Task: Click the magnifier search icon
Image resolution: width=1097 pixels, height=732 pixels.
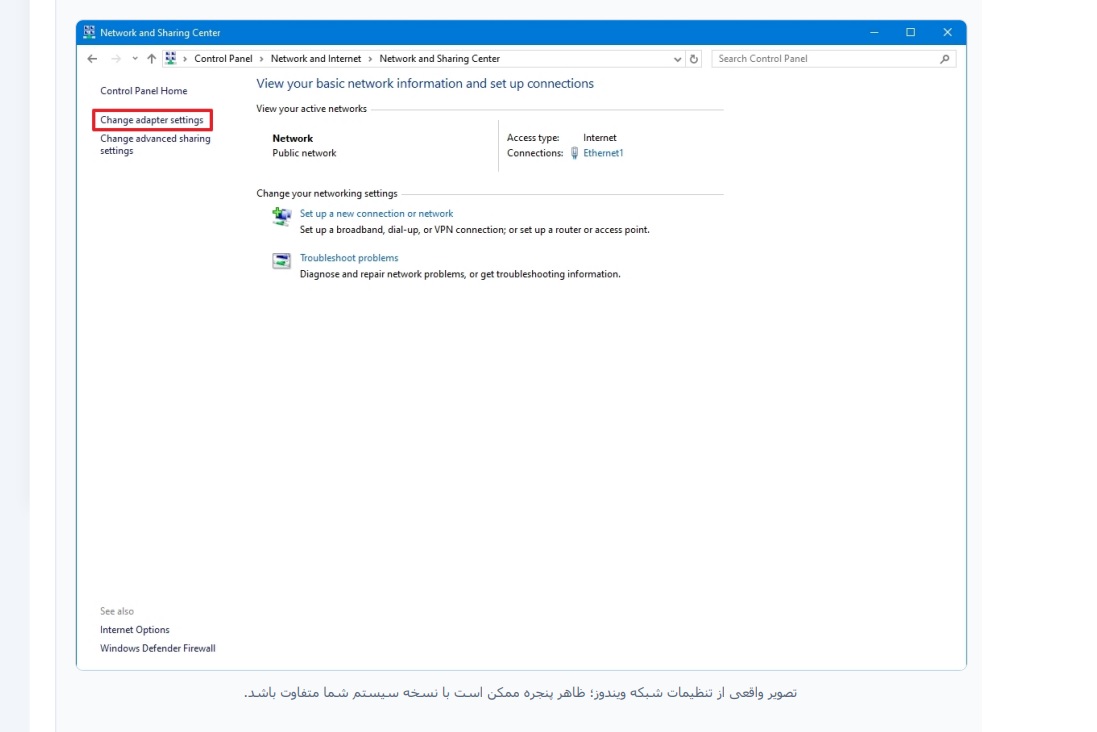Action: (x=944, y=59)
